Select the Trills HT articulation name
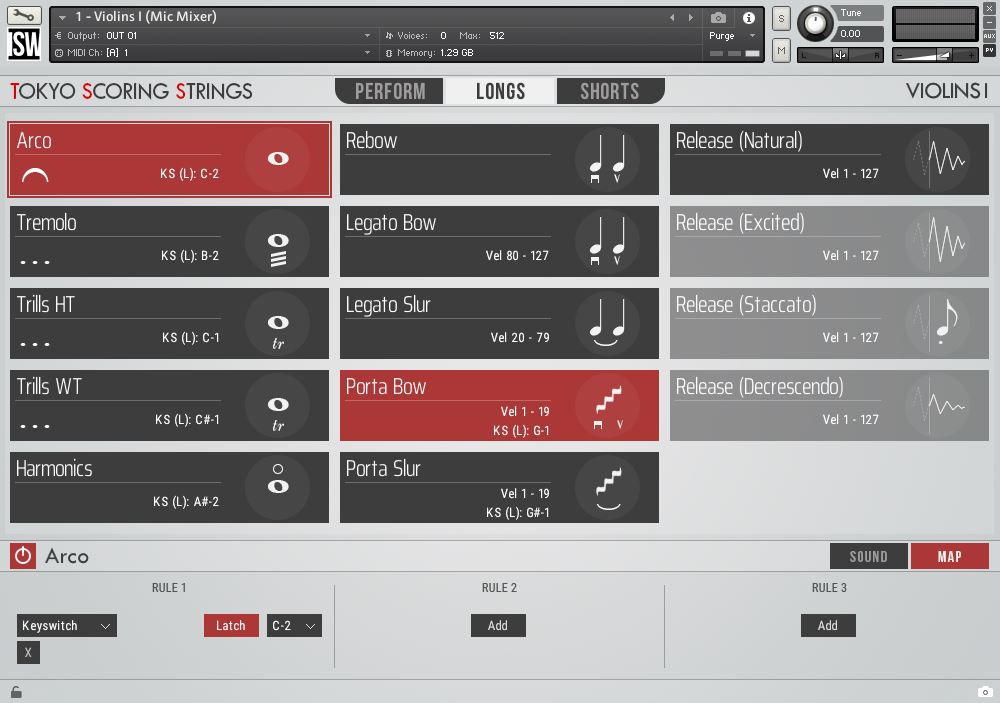Image resolution: width=1000 pixels, height=703 pixels. 45,304
